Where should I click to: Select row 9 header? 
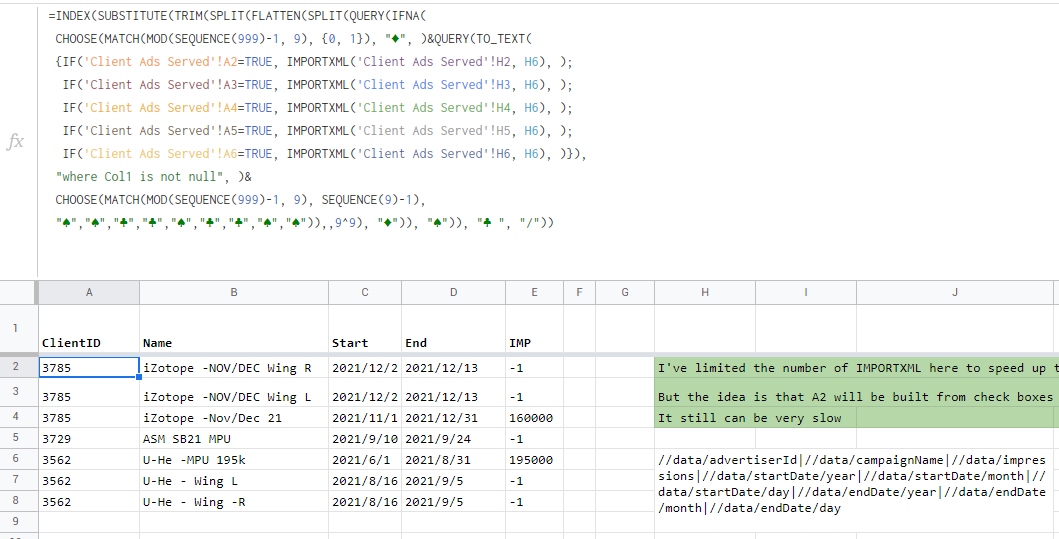17,522
